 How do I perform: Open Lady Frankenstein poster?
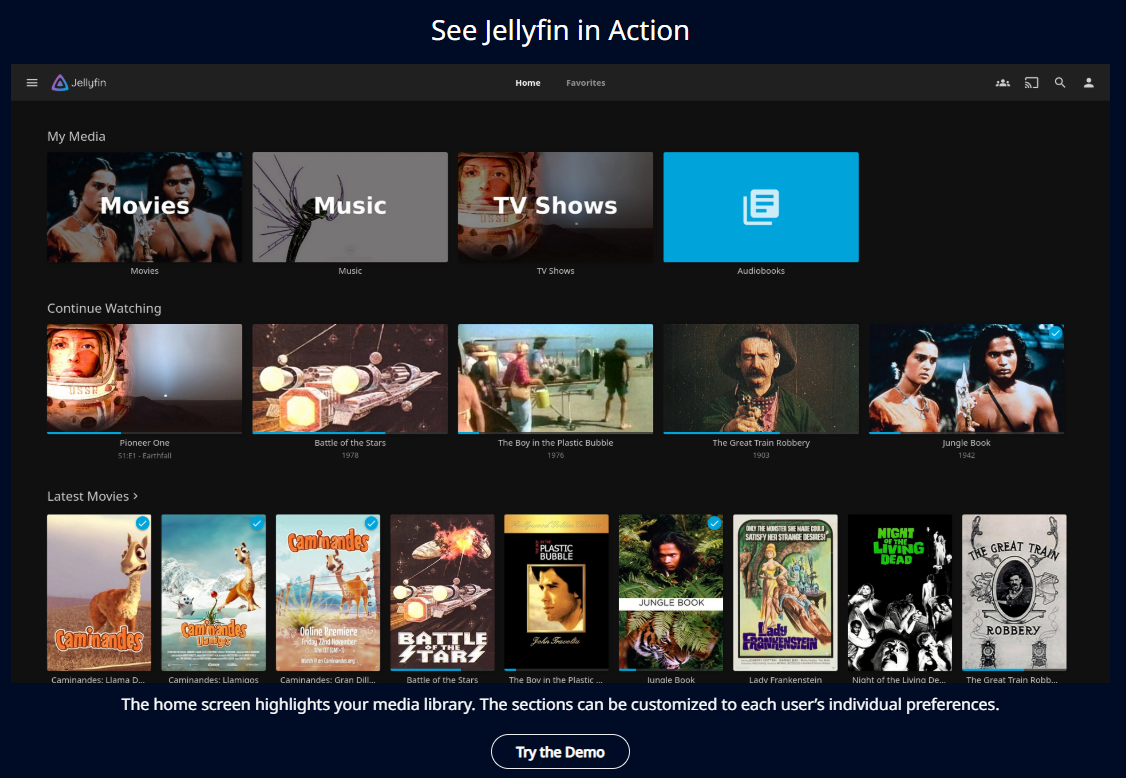point(785,593)
